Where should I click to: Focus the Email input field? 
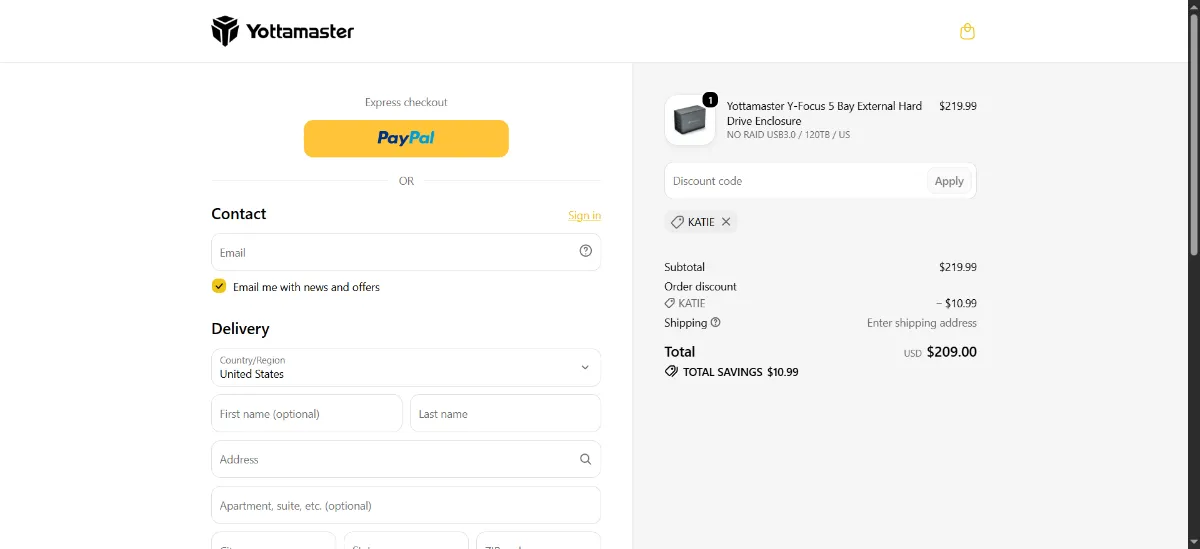[406, 252]
